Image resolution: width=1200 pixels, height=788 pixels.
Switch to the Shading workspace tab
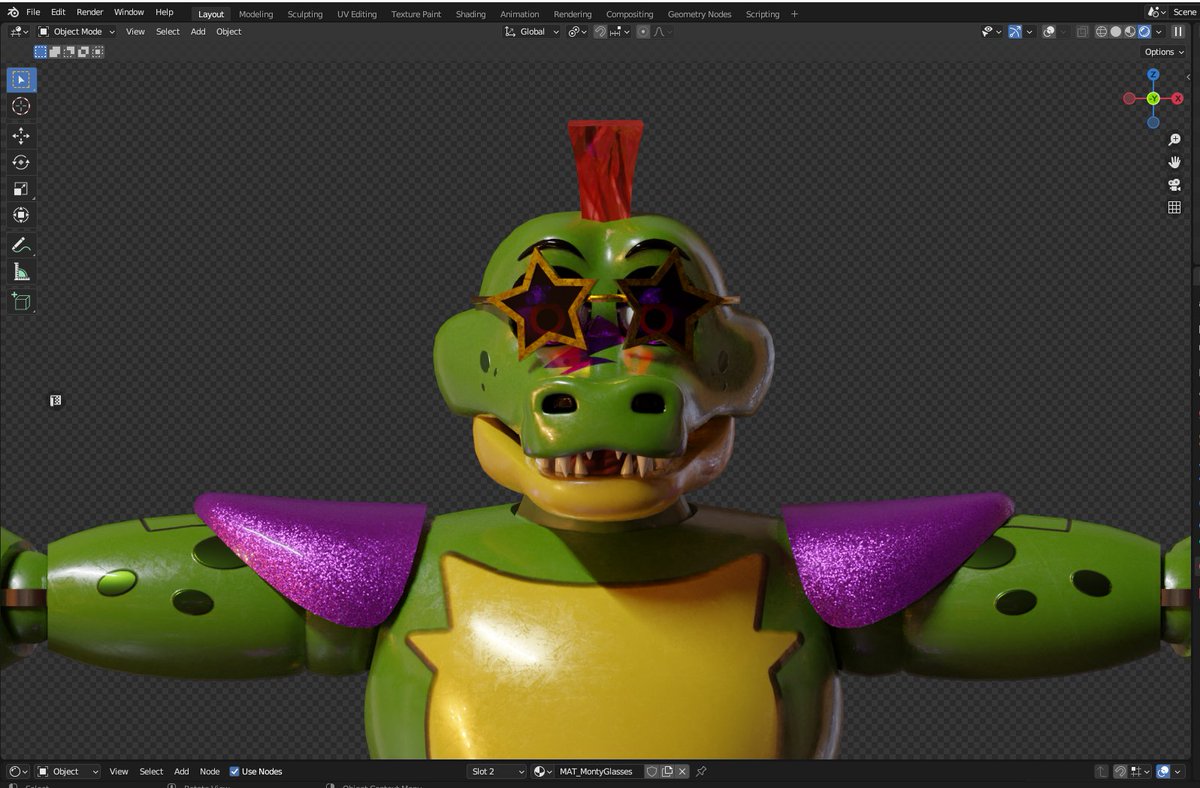pos(471,14)
